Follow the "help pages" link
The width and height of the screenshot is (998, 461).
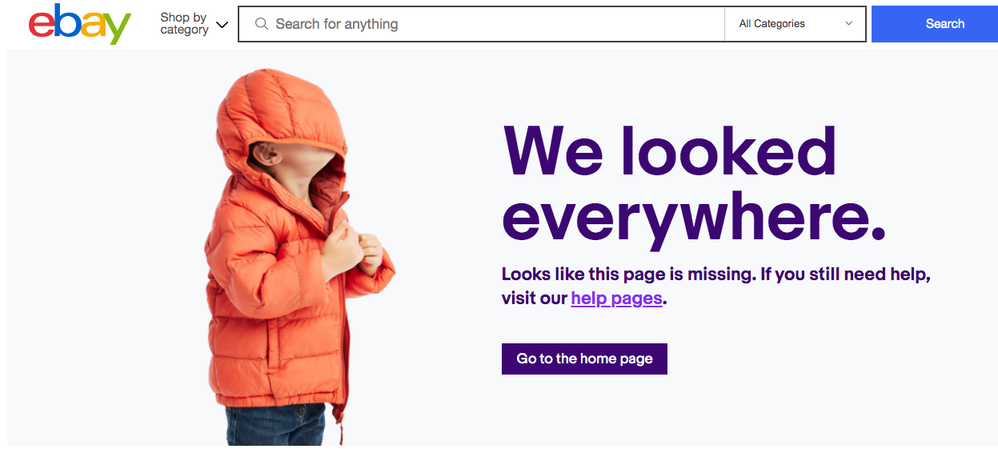616,298
